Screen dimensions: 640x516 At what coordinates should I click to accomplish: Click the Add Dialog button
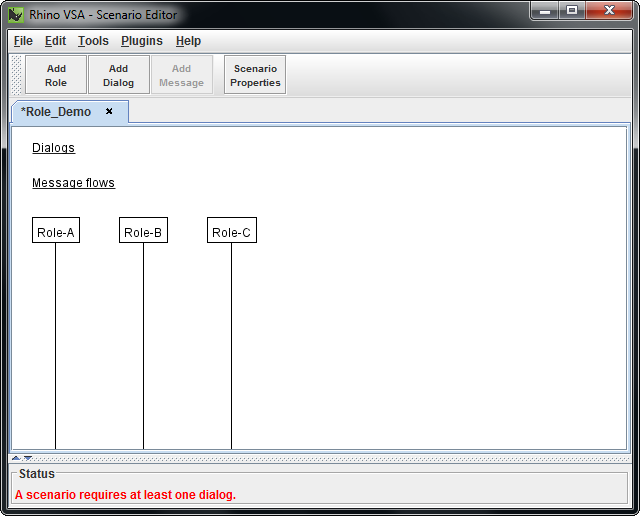pyautogui.click(x=119, y=75)
